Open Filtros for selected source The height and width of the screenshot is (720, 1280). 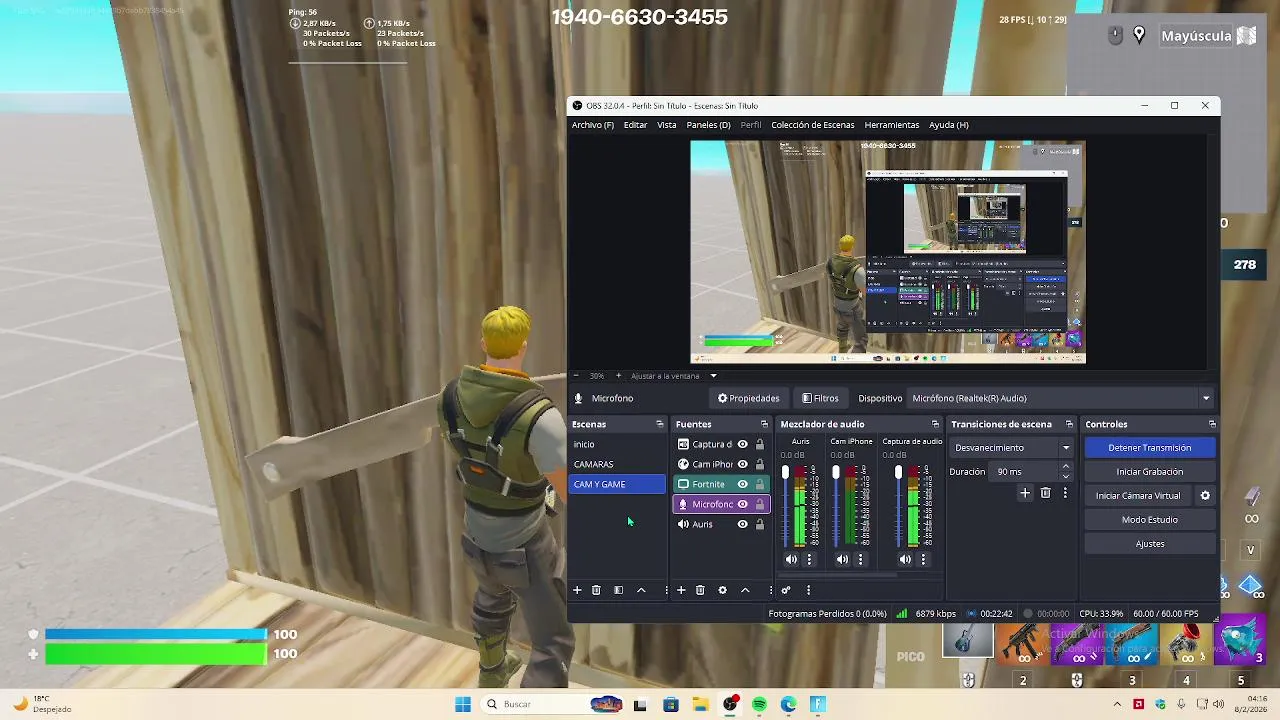(x=820, y=398)
